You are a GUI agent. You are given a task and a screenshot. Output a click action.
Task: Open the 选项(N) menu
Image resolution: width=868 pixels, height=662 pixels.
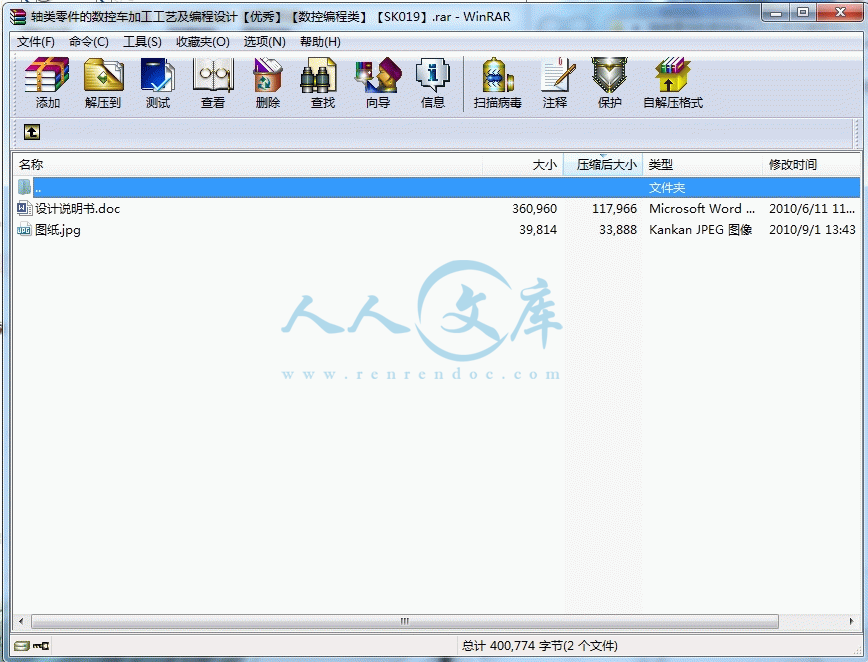pyautogui.click(x=265, y=42)
